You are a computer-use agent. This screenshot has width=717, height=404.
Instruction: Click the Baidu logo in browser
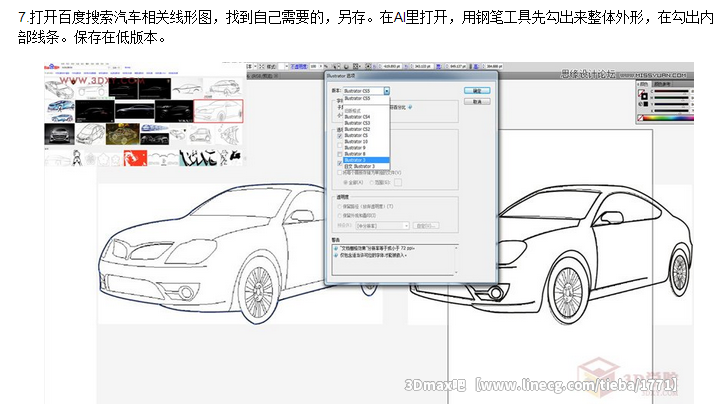[x=51, y=67]
